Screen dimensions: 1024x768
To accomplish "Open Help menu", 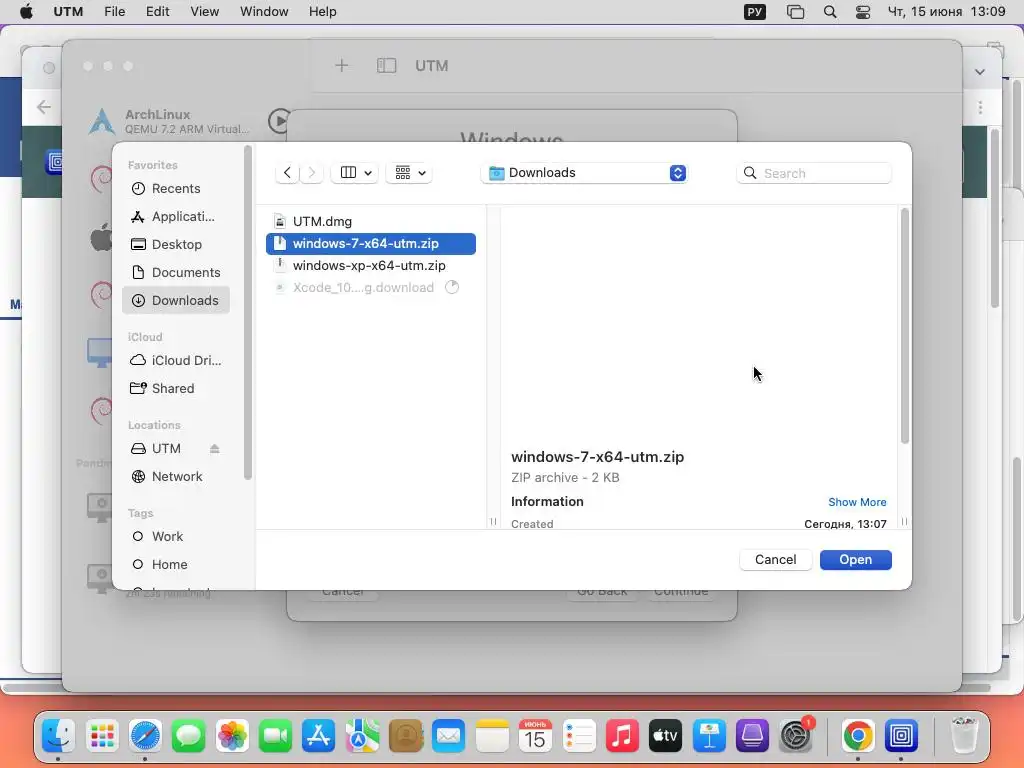I will 323,12.
